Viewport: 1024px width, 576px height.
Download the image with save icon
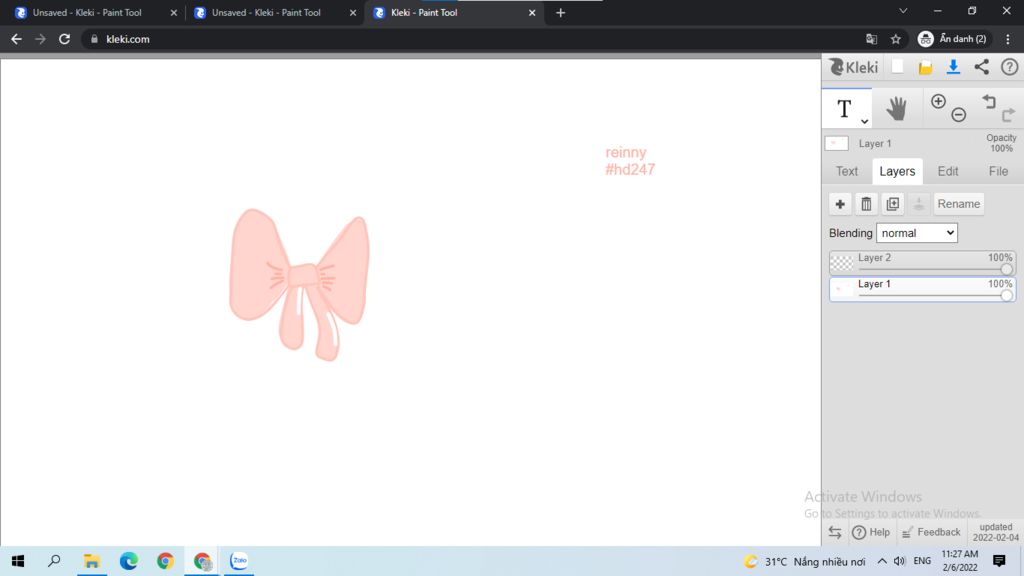(x=953, y=67)
